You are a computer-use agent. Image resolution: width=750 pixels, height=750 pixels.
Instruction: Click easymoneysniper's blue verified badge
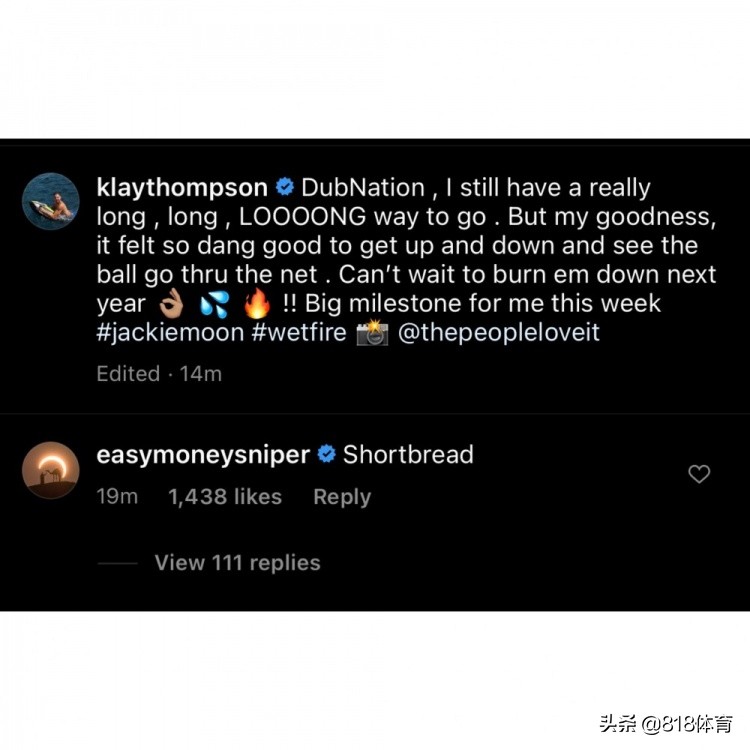point(327,454)
